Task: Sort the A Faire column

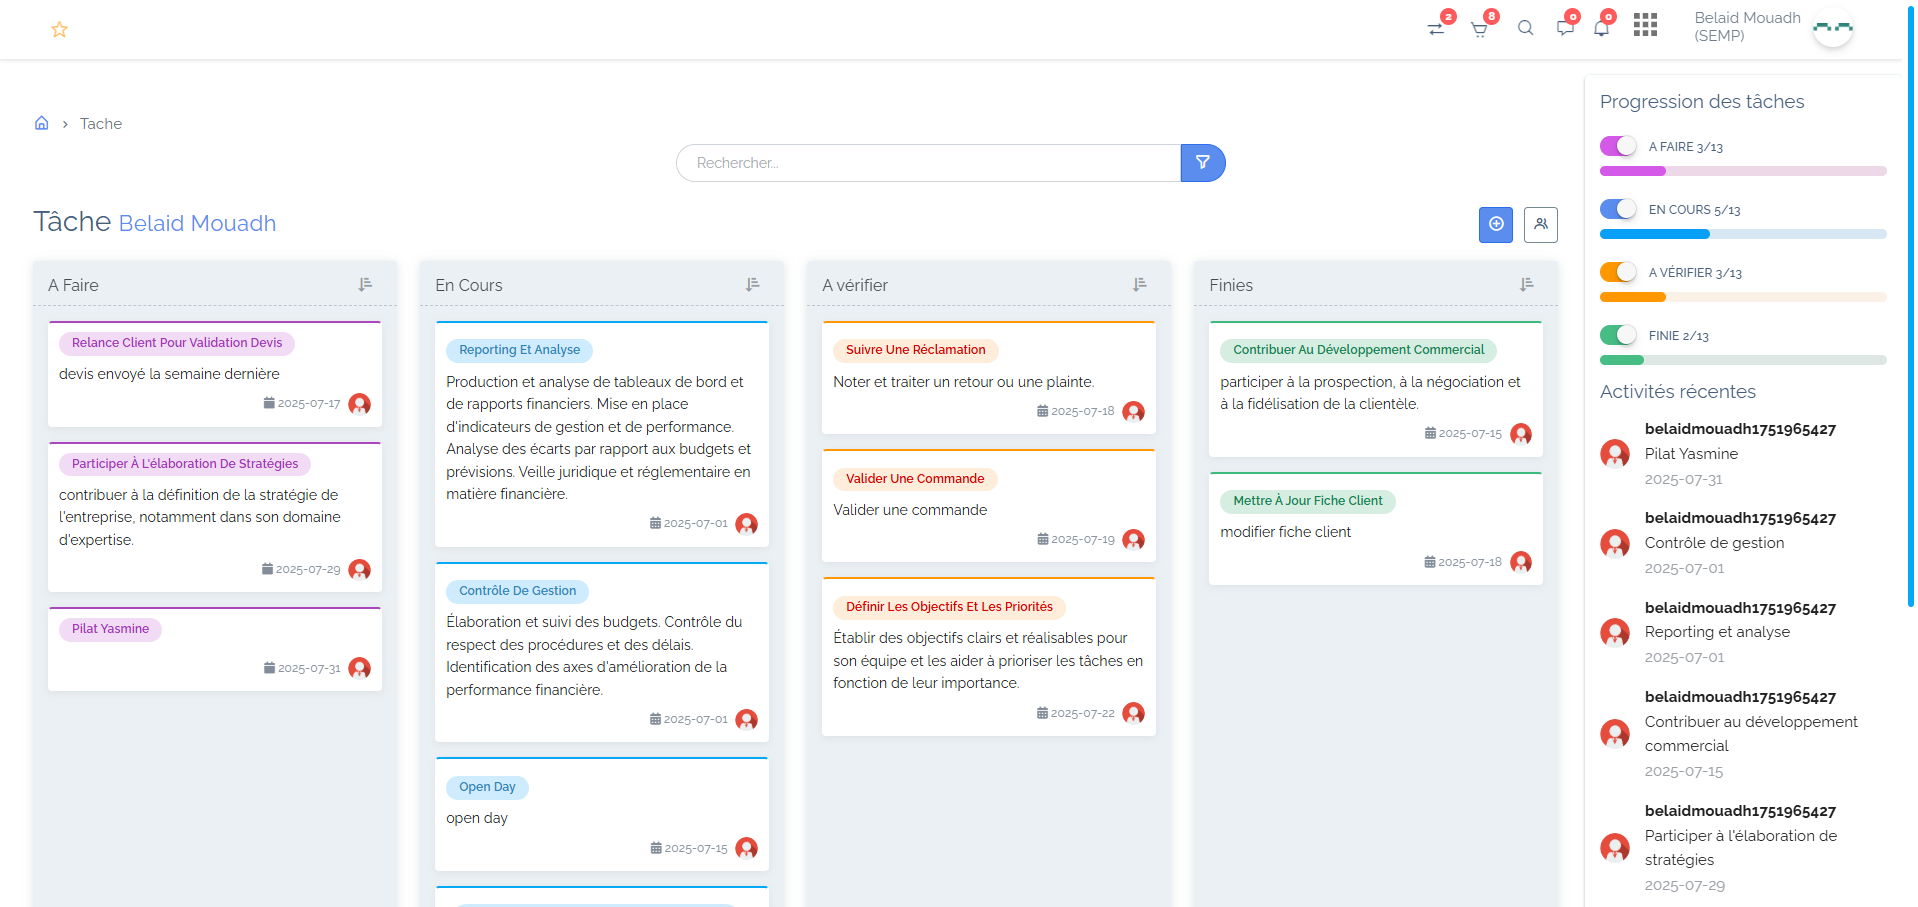Action: [365, 285]
